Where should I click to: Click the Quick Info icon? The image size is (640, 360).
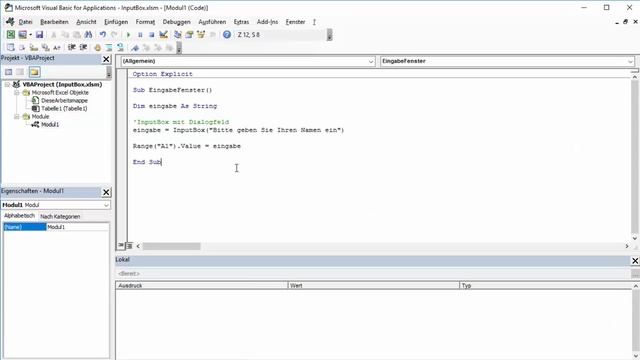pyautogui.click(x=33, y=48)
